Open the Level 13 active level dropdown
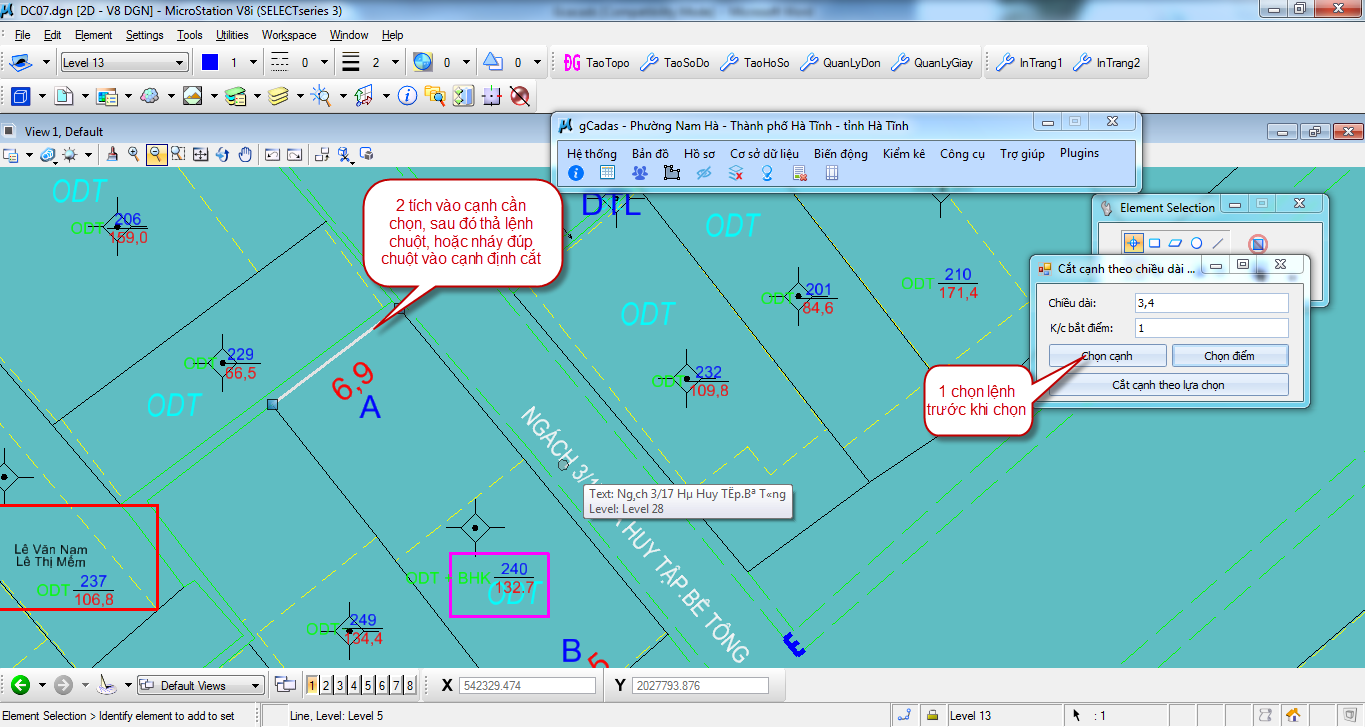1365x727 pixels. point(124,63)
